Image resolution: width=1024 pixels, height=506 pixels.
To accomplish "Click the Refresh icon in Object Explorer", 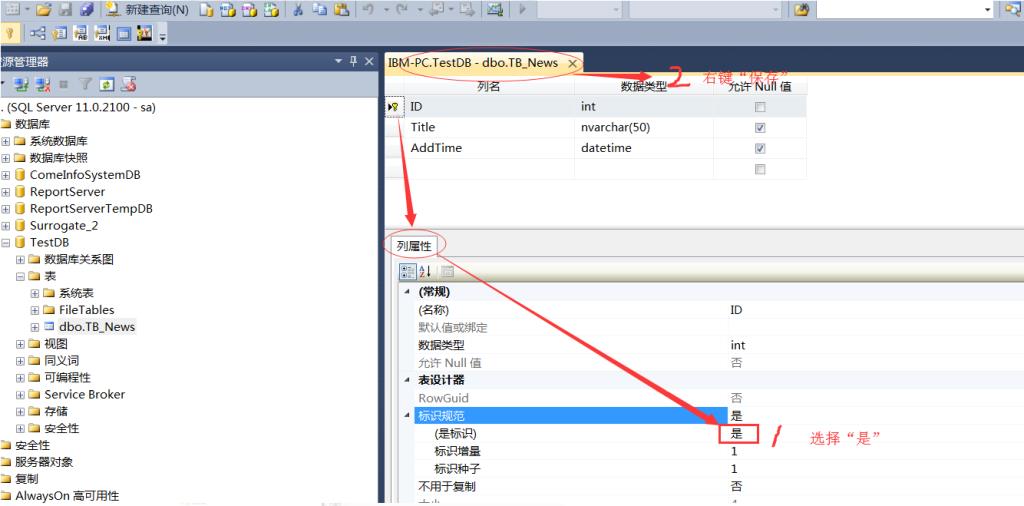I will 106,84.
